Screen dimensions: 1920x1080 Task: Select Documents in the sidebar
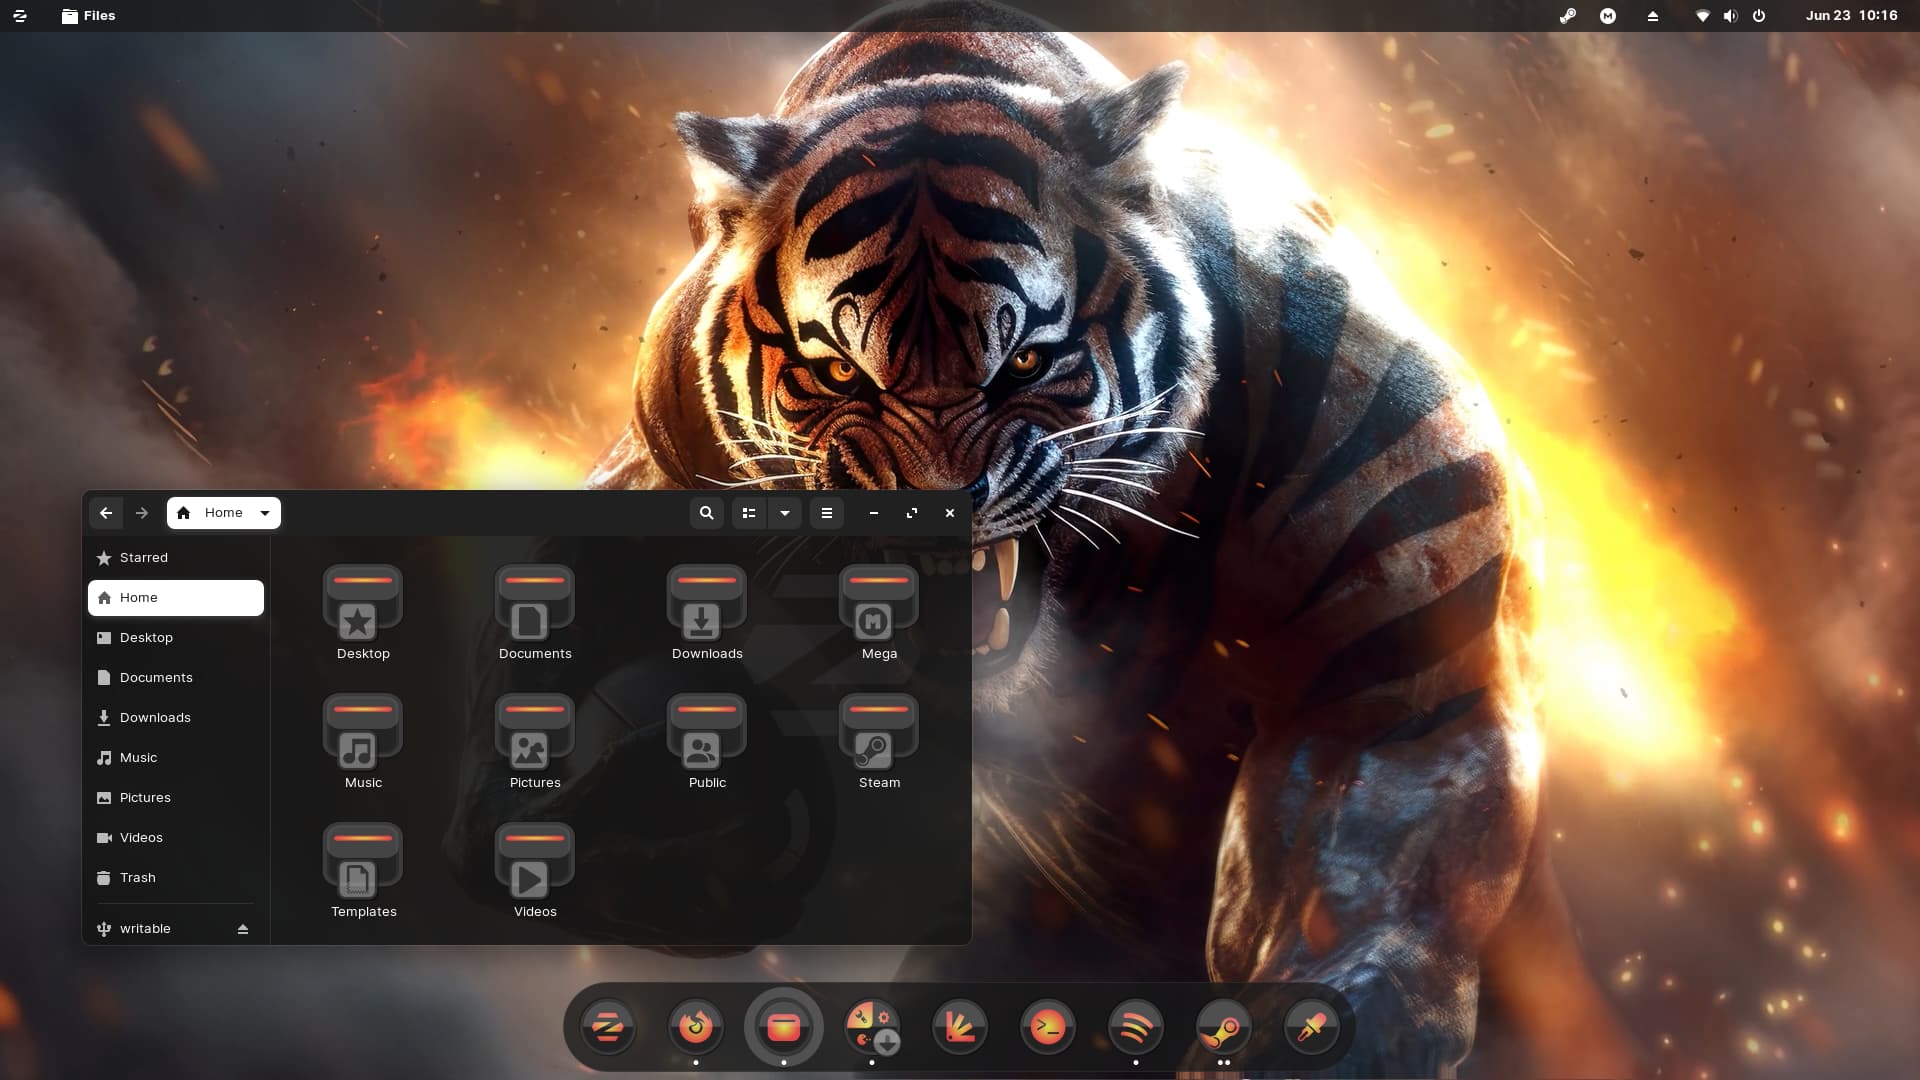[176, 678]
